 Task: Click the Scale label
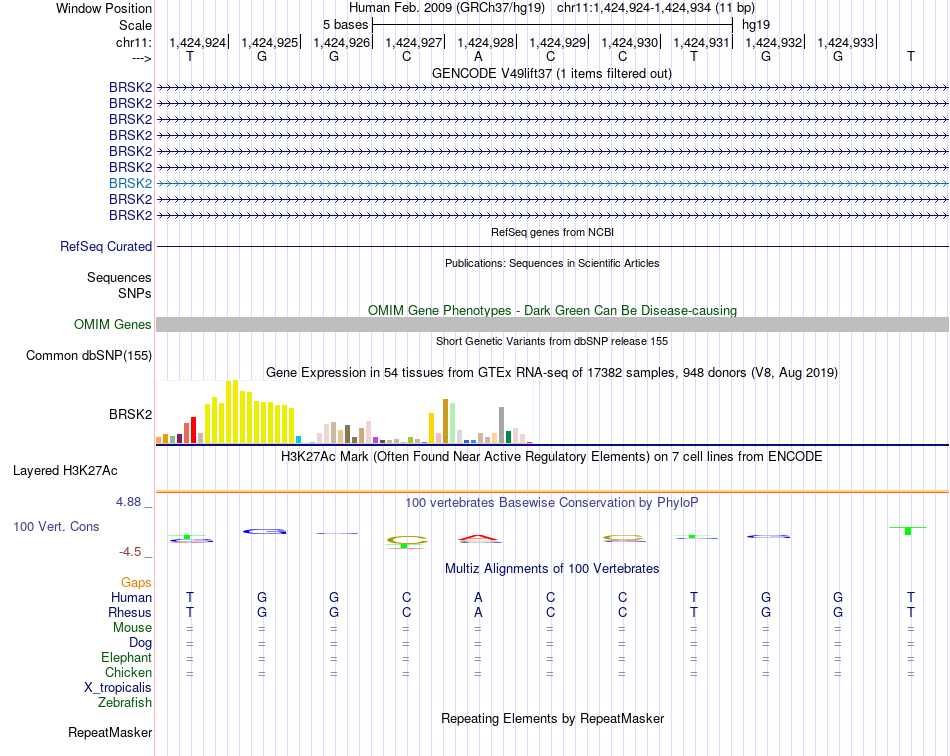pyautogui.click(x=135, y=25)
